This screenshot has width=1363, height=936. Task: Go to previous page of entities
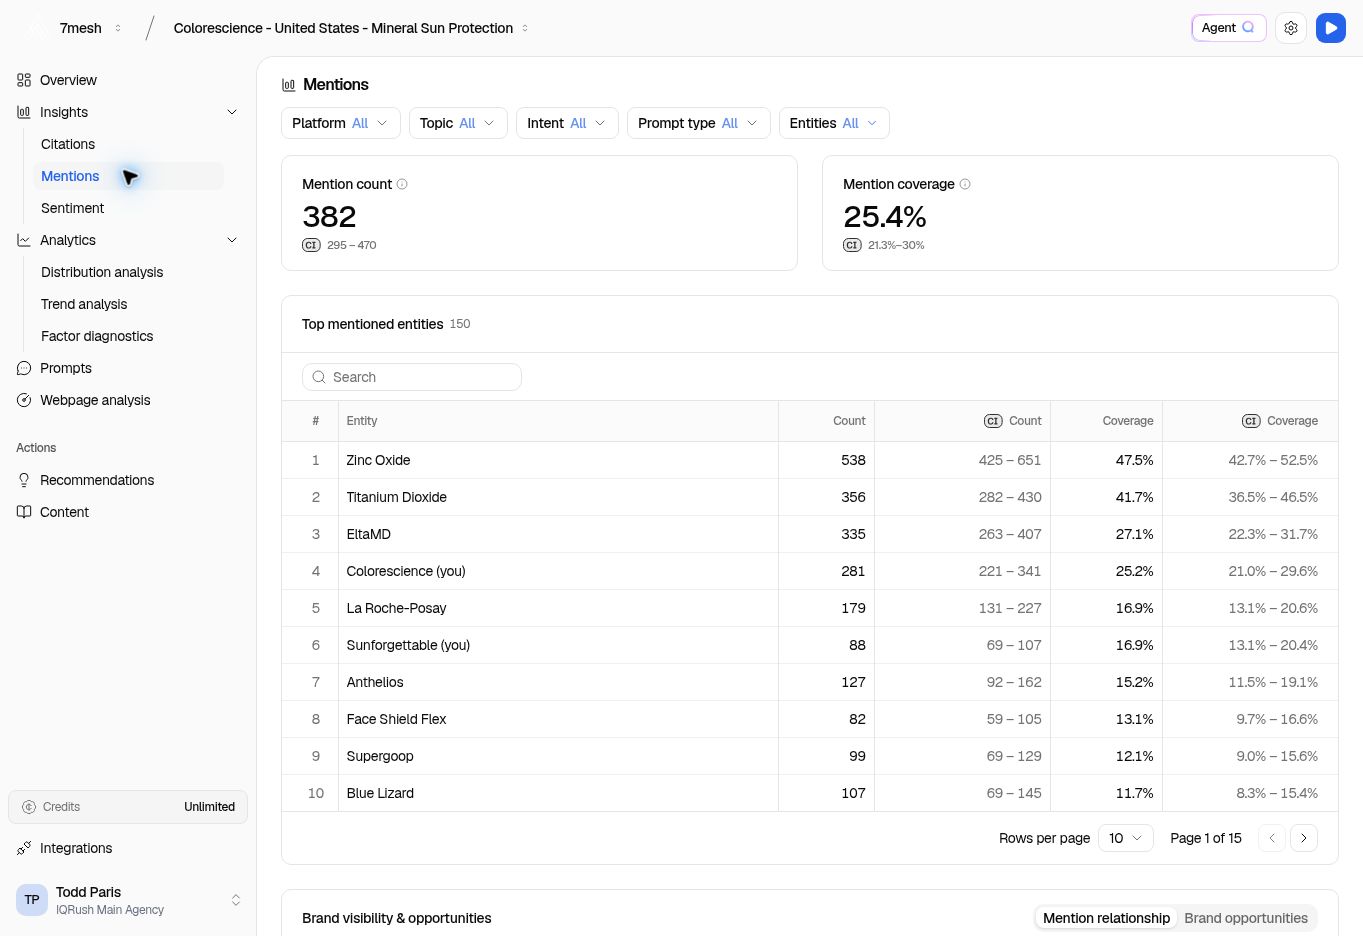pos(1272,838)
